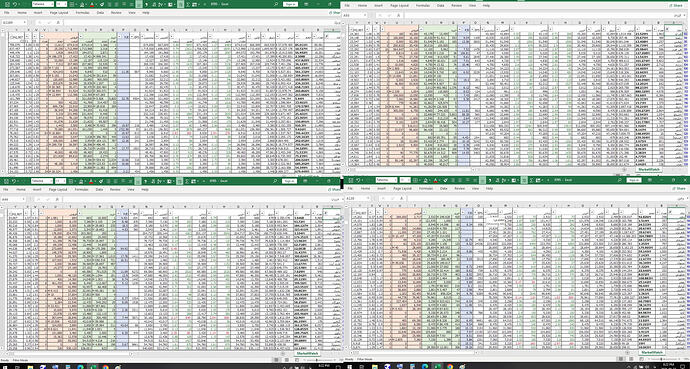Image resolution: width=690 pixels, height=369 pixels.
Task: Click Share button in top-left Excel window
Action: [x=335, y=13]
